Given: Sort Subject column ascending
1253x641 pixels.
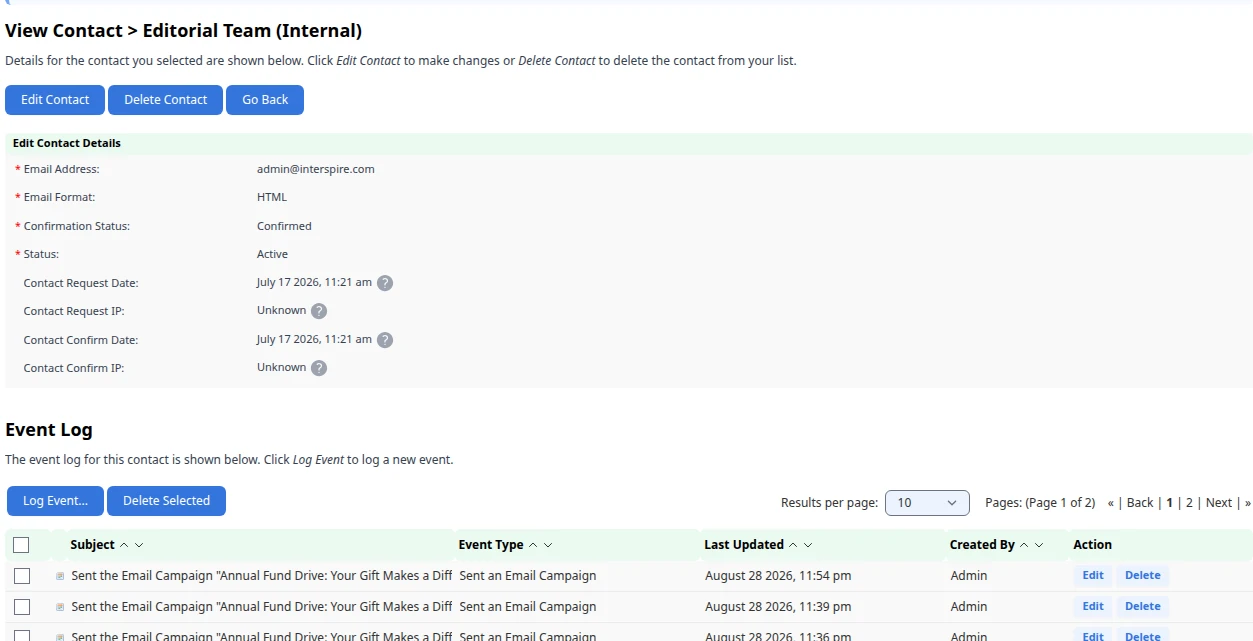Looking at the screenshot, I should point(124,545).
